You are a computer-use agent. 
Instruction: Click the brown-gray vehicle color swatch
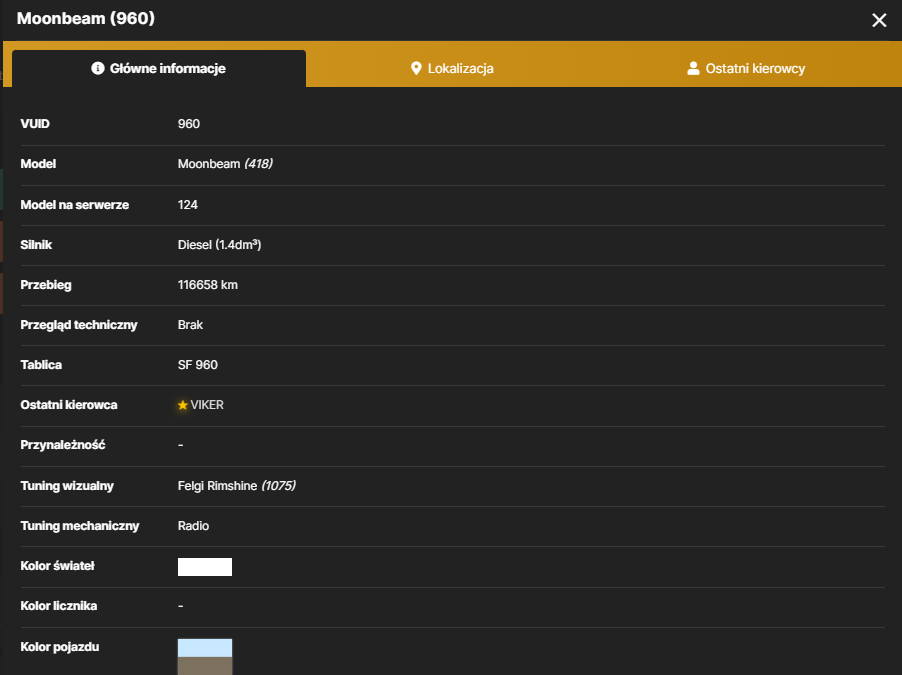pyautogui.click(x=205, y=666)
